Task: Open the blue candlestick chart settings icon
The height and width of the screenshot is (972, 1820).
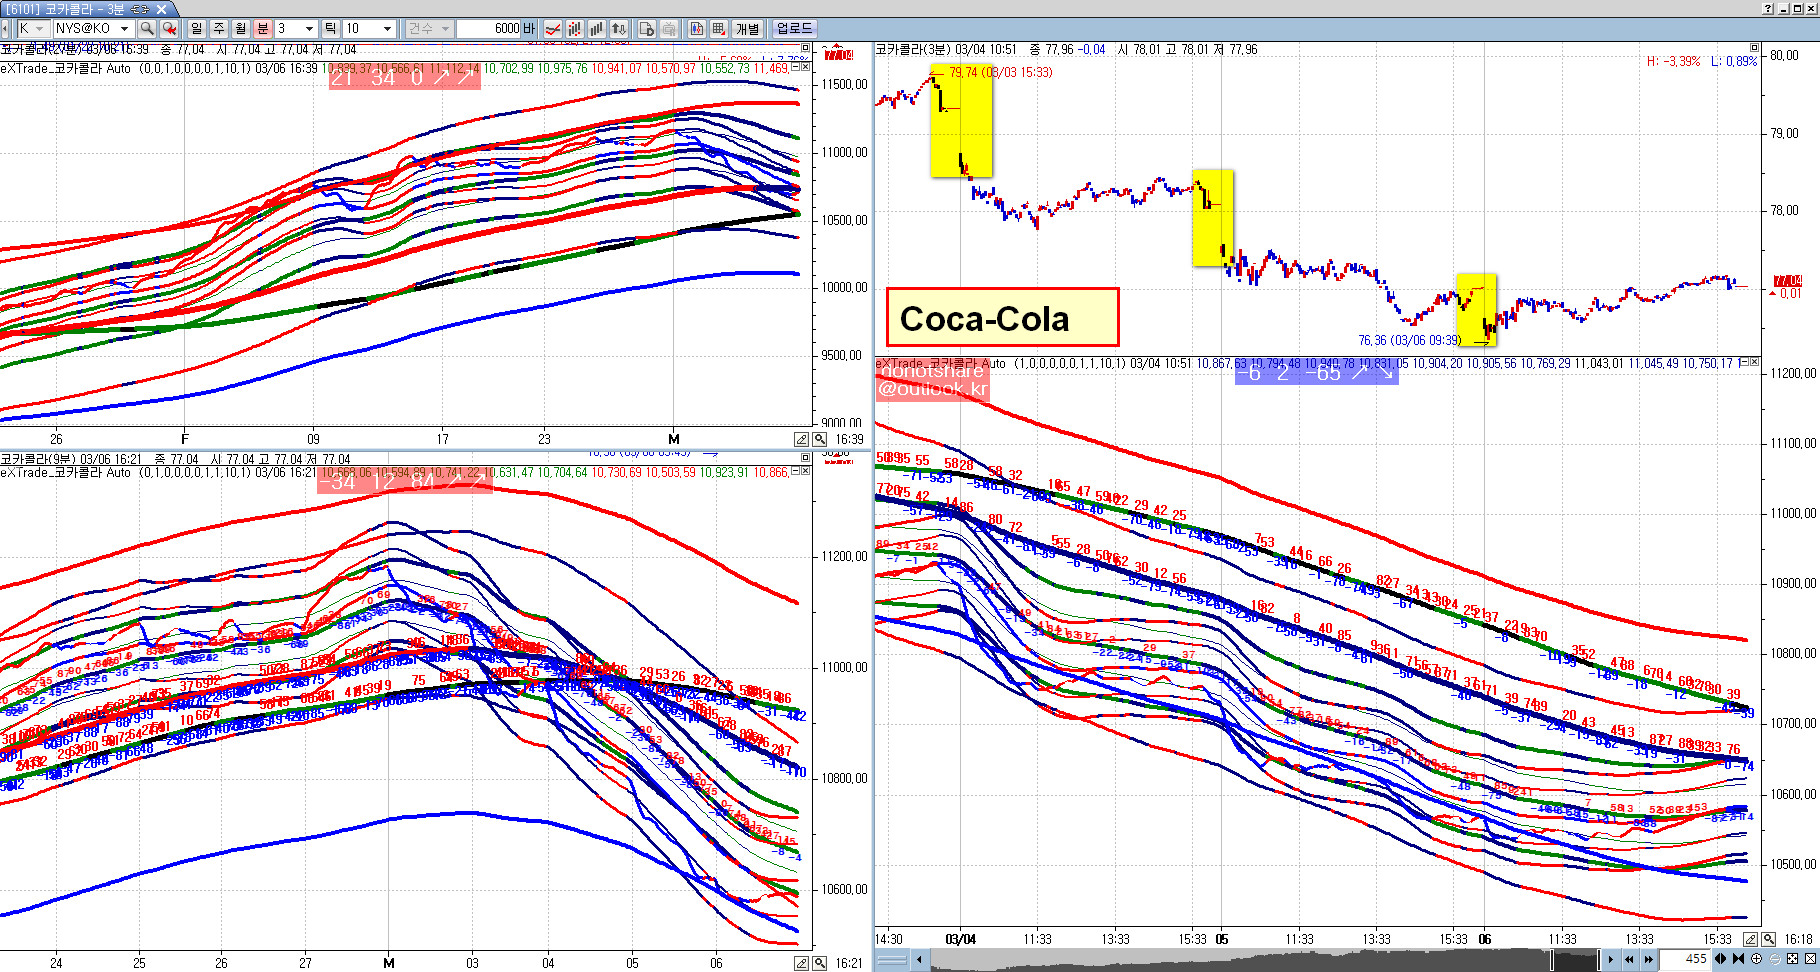Action: (x=697, y=29)
